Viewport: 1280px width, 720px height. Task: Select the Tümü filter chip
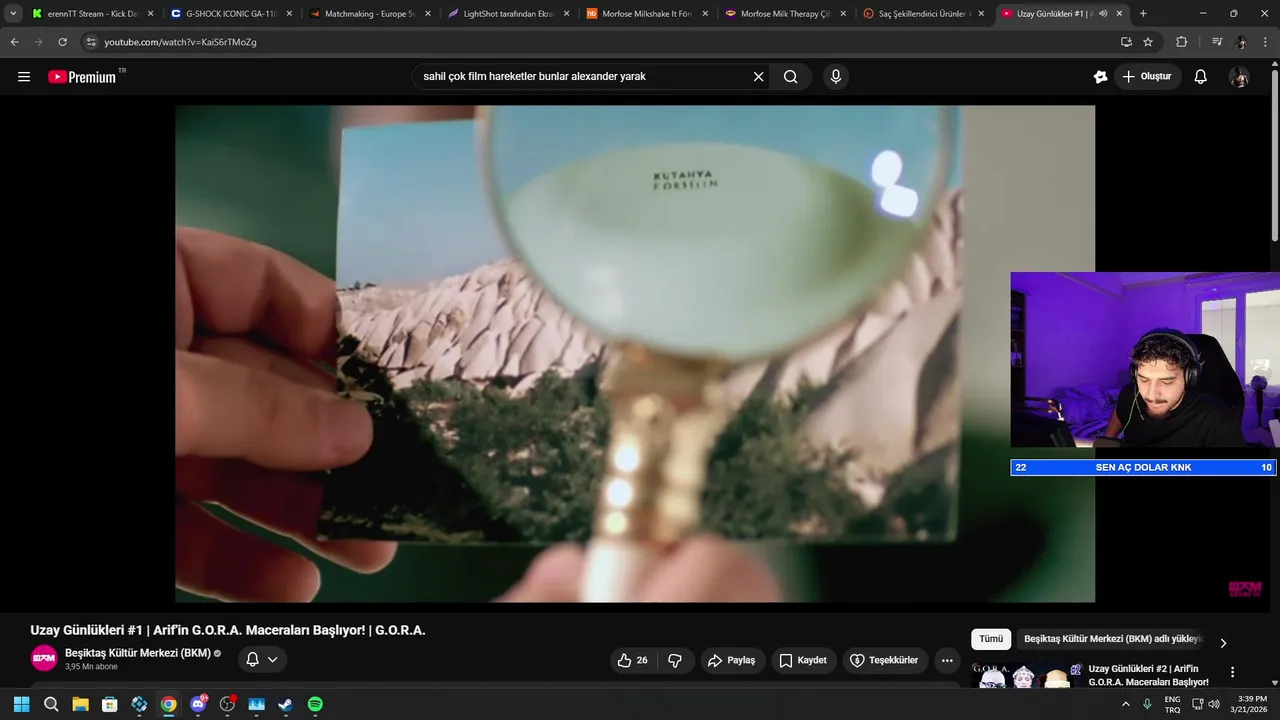[x=991, y=639]
